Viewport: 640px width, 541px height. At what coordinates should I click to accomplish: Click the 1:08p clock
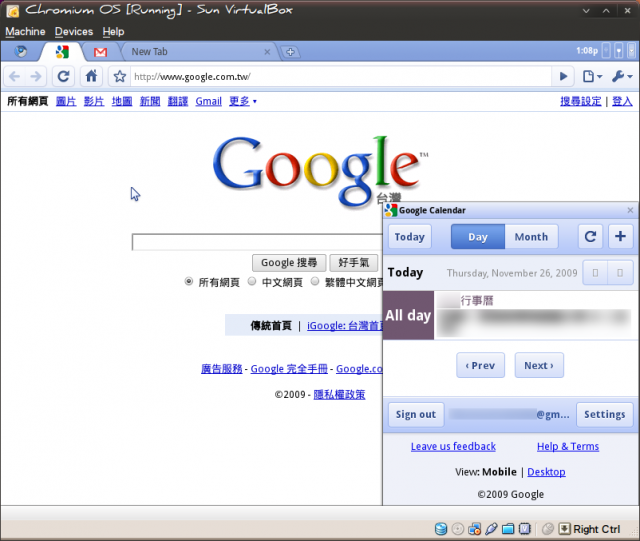[x=587, y=51]
